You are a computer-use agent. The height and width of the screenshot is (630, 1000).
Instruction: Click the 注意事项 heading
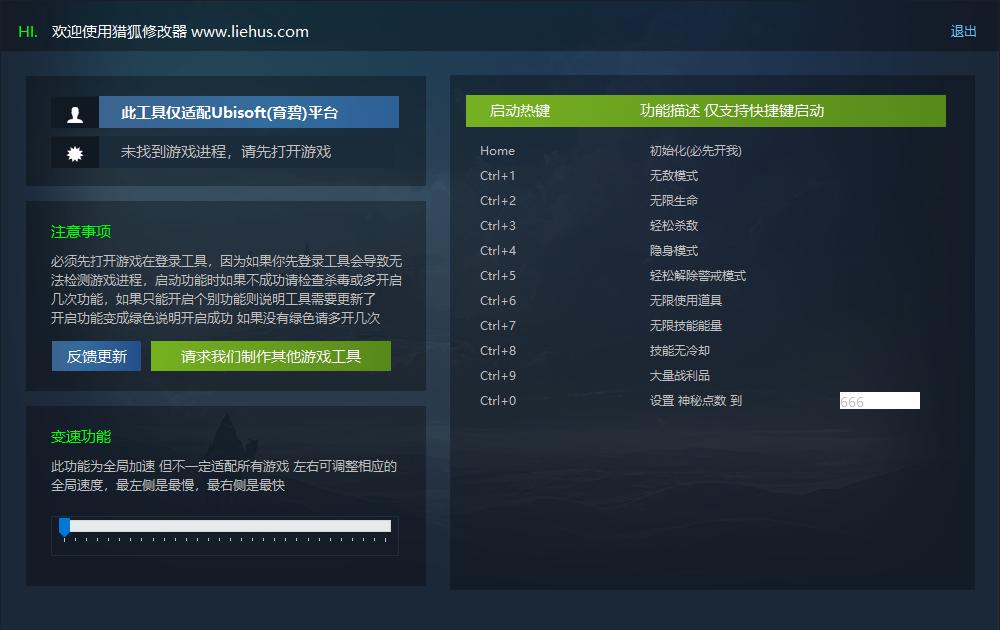click(x=81, y=231)
